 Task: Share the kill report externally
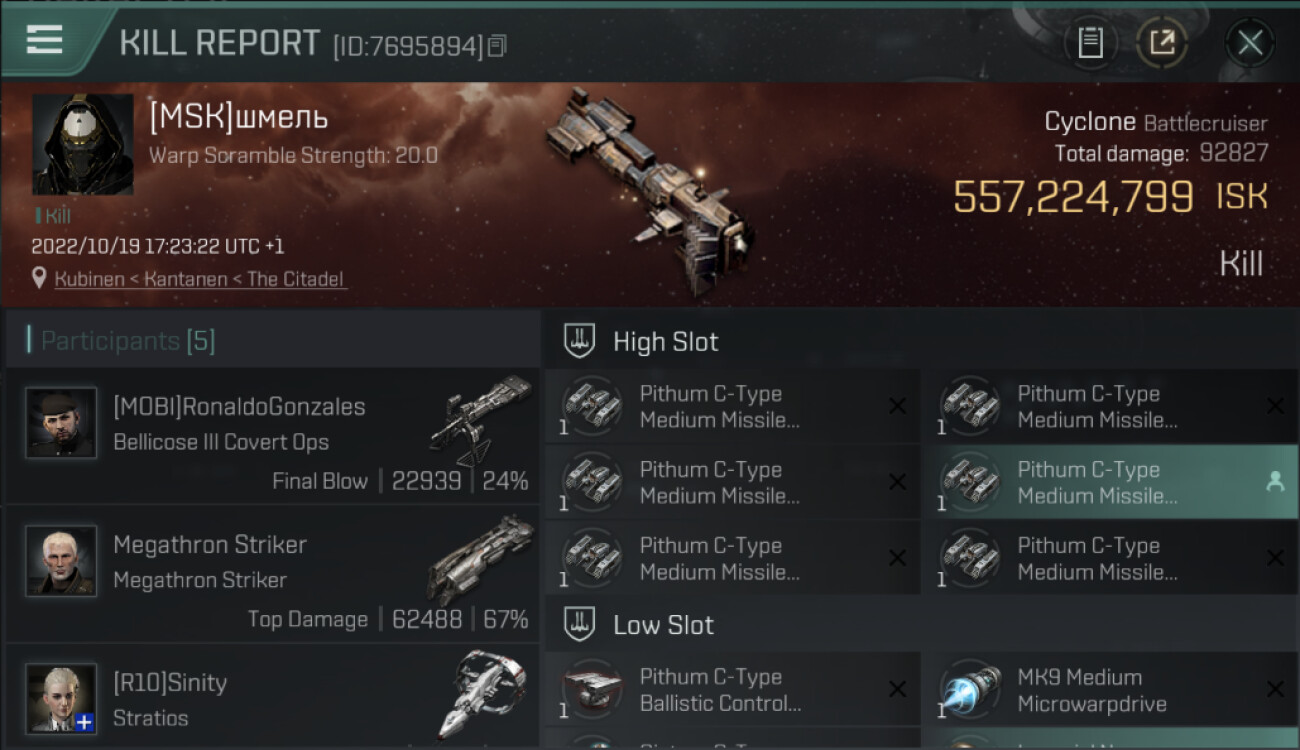point(1162,42)
